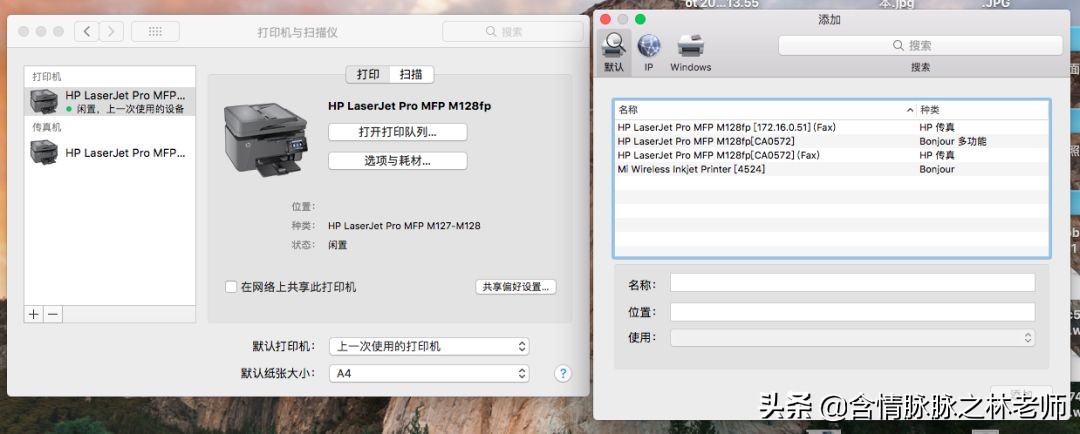This screenshot has width=1080, height=434.
Task: Open 共享偏好设置 sharing preferences
Action: (x=516, y=287)
